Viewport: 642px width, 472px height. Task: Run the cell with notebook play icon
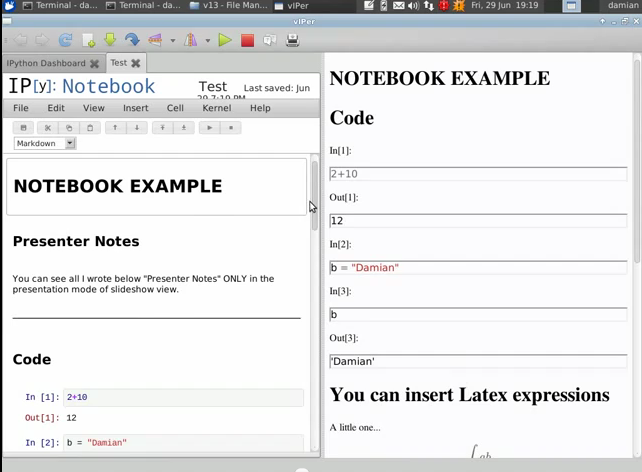209,128
